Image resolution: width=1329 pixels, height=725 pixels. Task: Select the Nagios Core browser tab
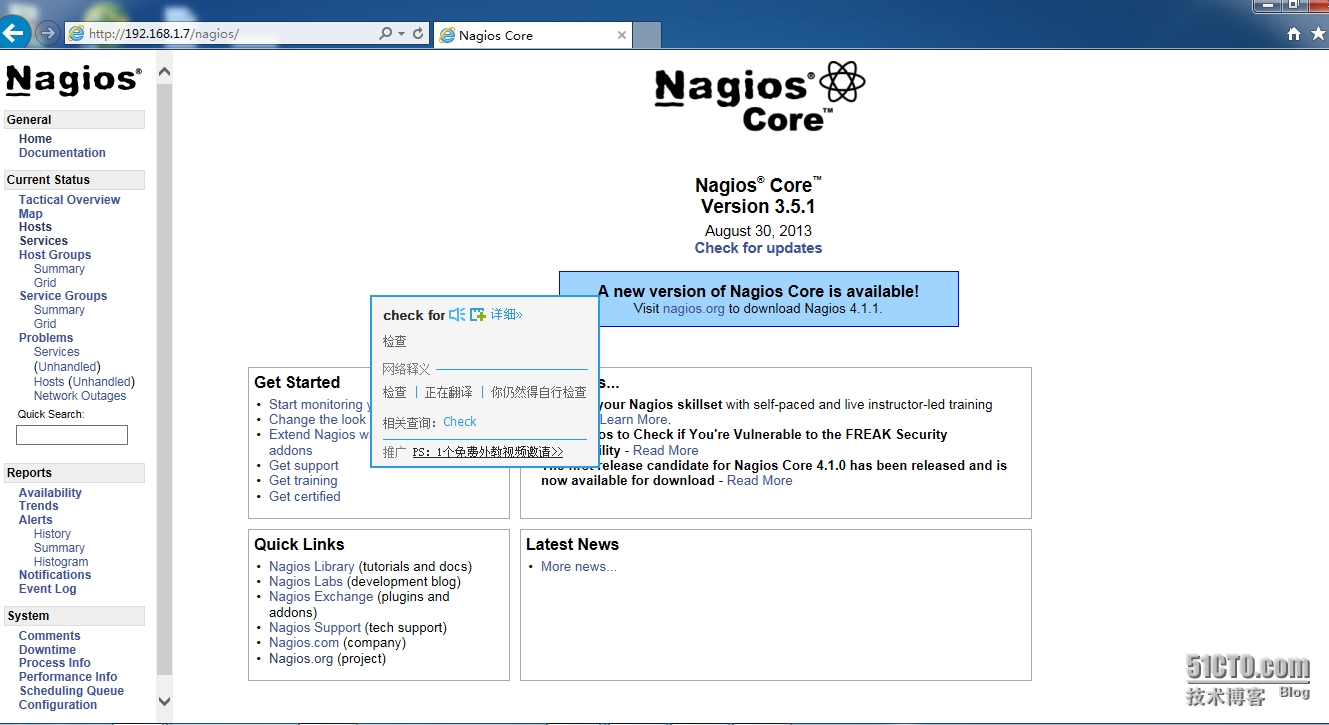point(533,35)
